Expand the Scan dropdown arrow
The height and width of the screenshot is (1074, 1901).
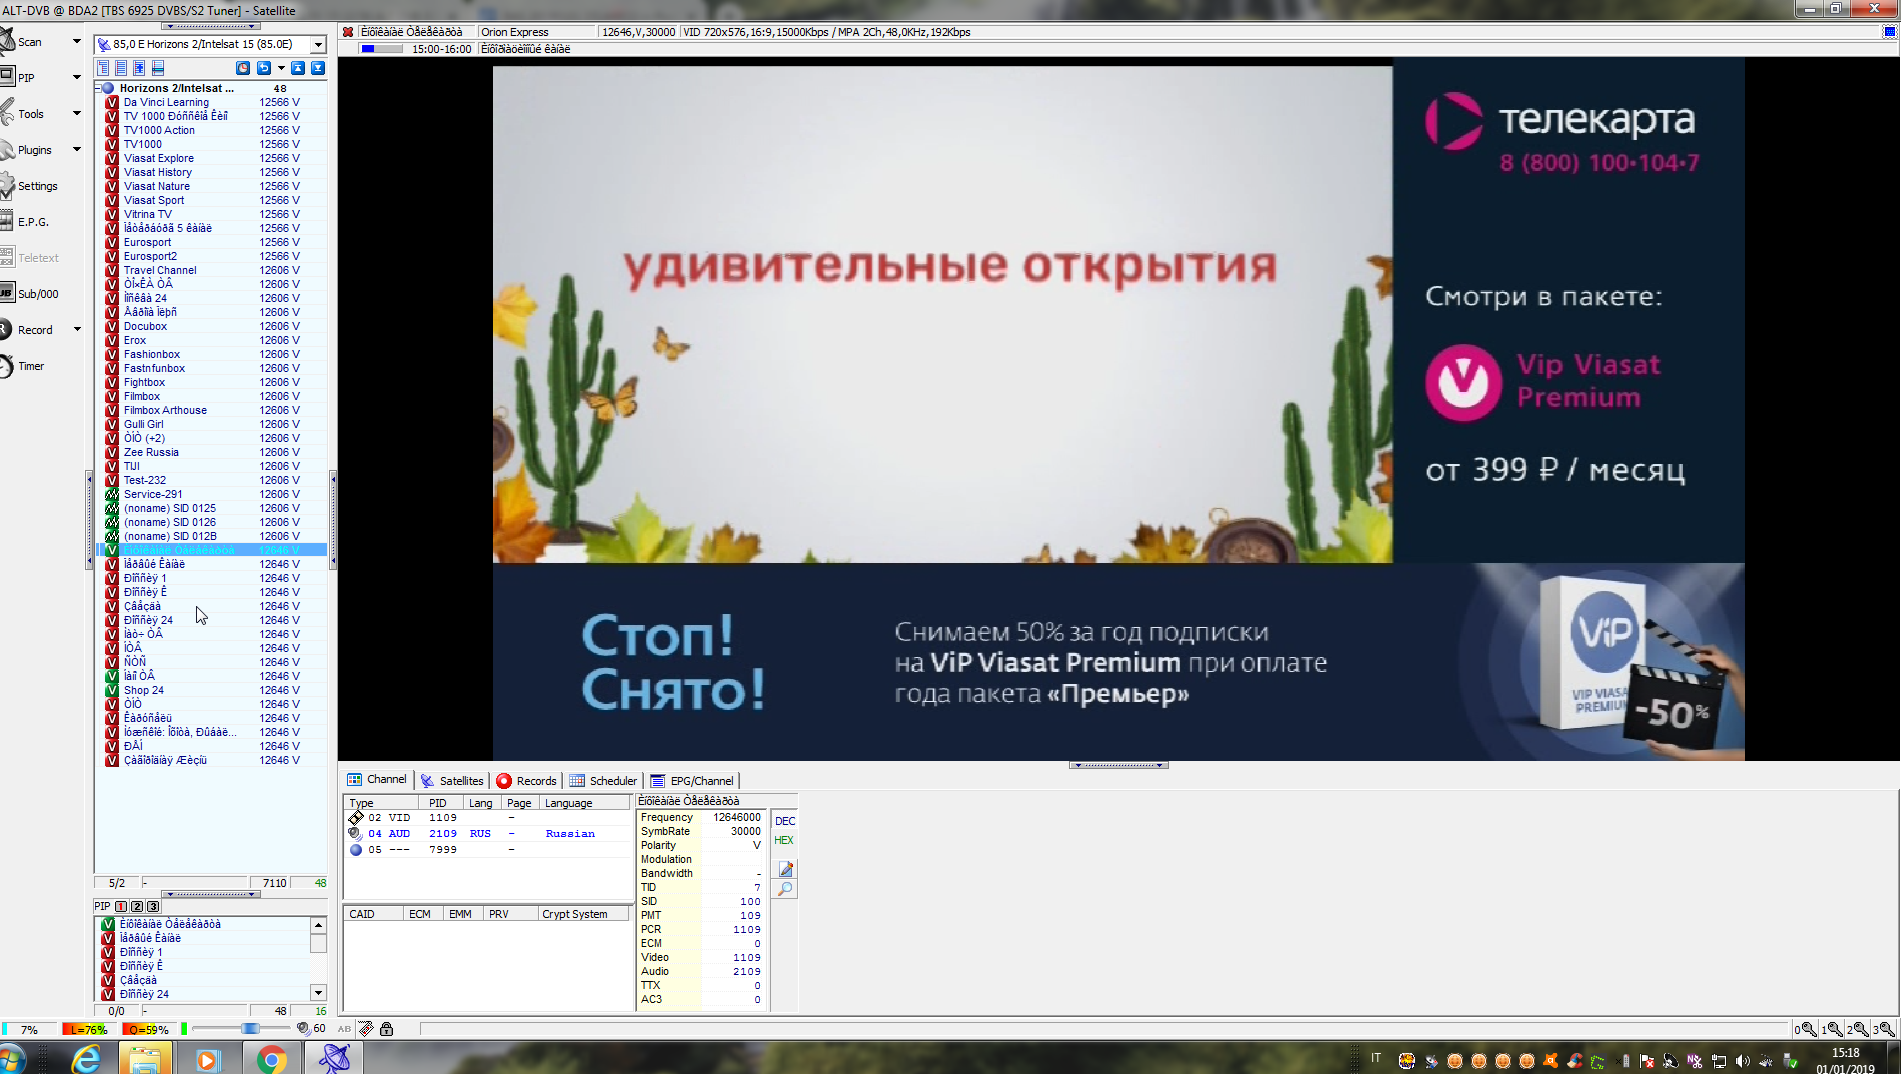pos(76,42)
